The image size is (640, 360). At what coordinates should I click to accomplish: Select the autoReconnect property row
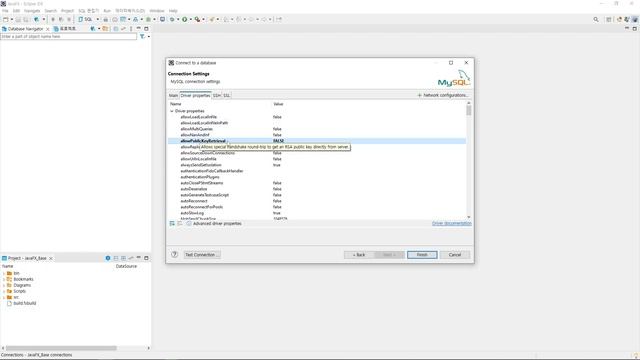point(317,201)
